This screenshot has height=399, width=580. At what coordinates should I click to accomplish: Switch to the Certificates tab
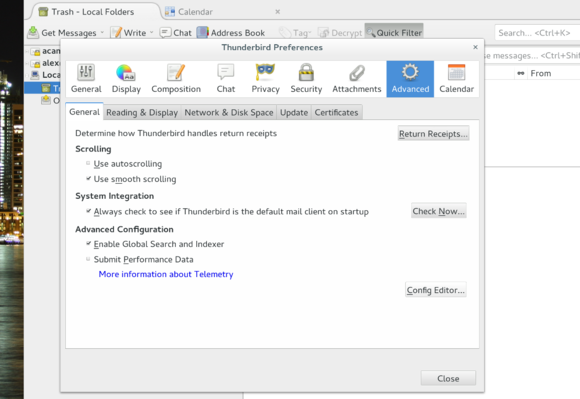point(336,112)
